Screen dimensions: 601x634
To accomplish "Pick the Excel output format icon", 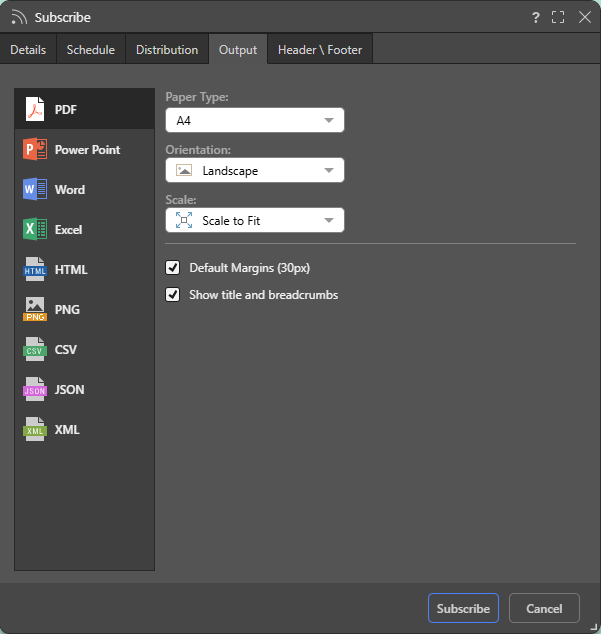I will tap(36, 229).
